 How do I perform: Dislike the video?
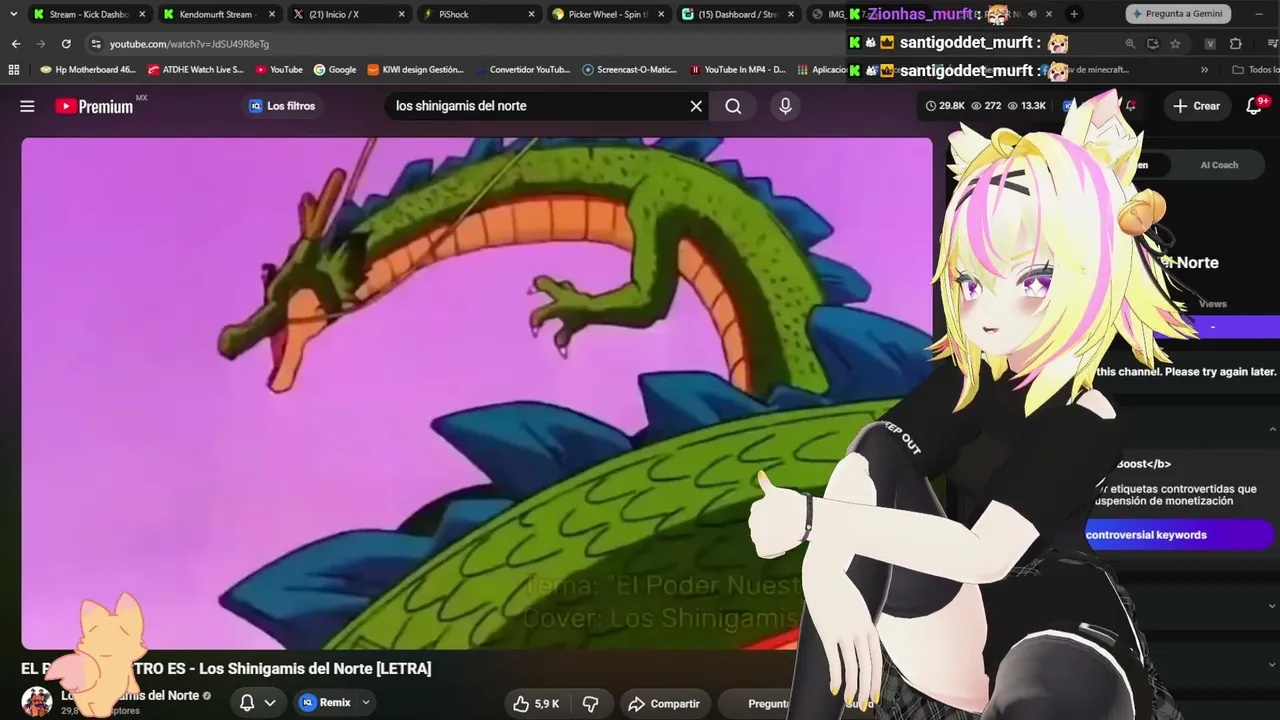click(x=590, y=703)
